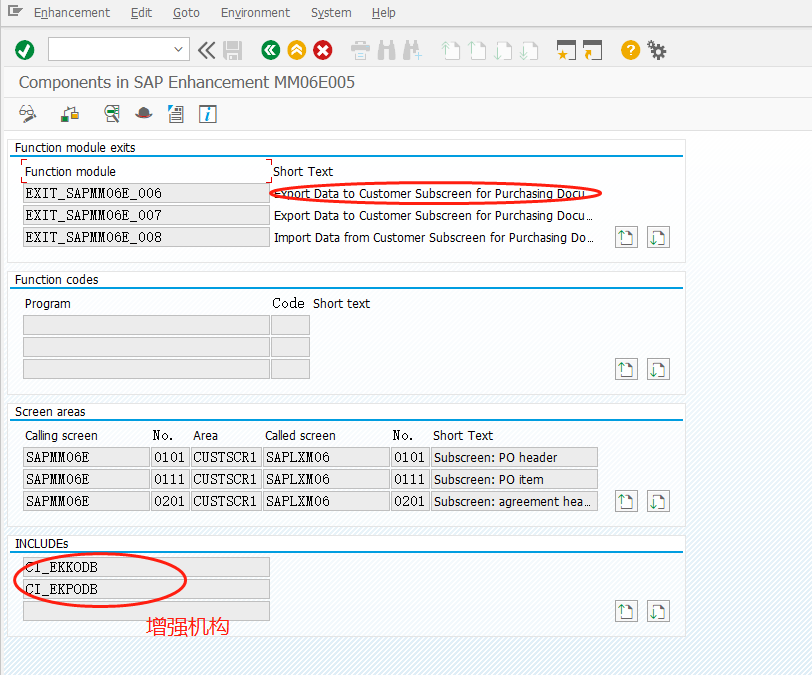
Task: Click the Where-Used List icon
Action: point(112,113)
